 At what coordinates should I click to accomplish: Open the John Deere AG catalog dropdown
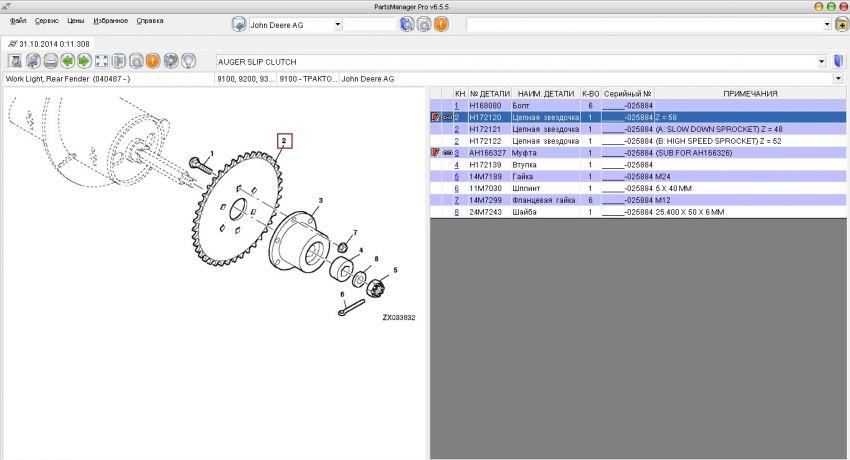(x=337, y=24)
